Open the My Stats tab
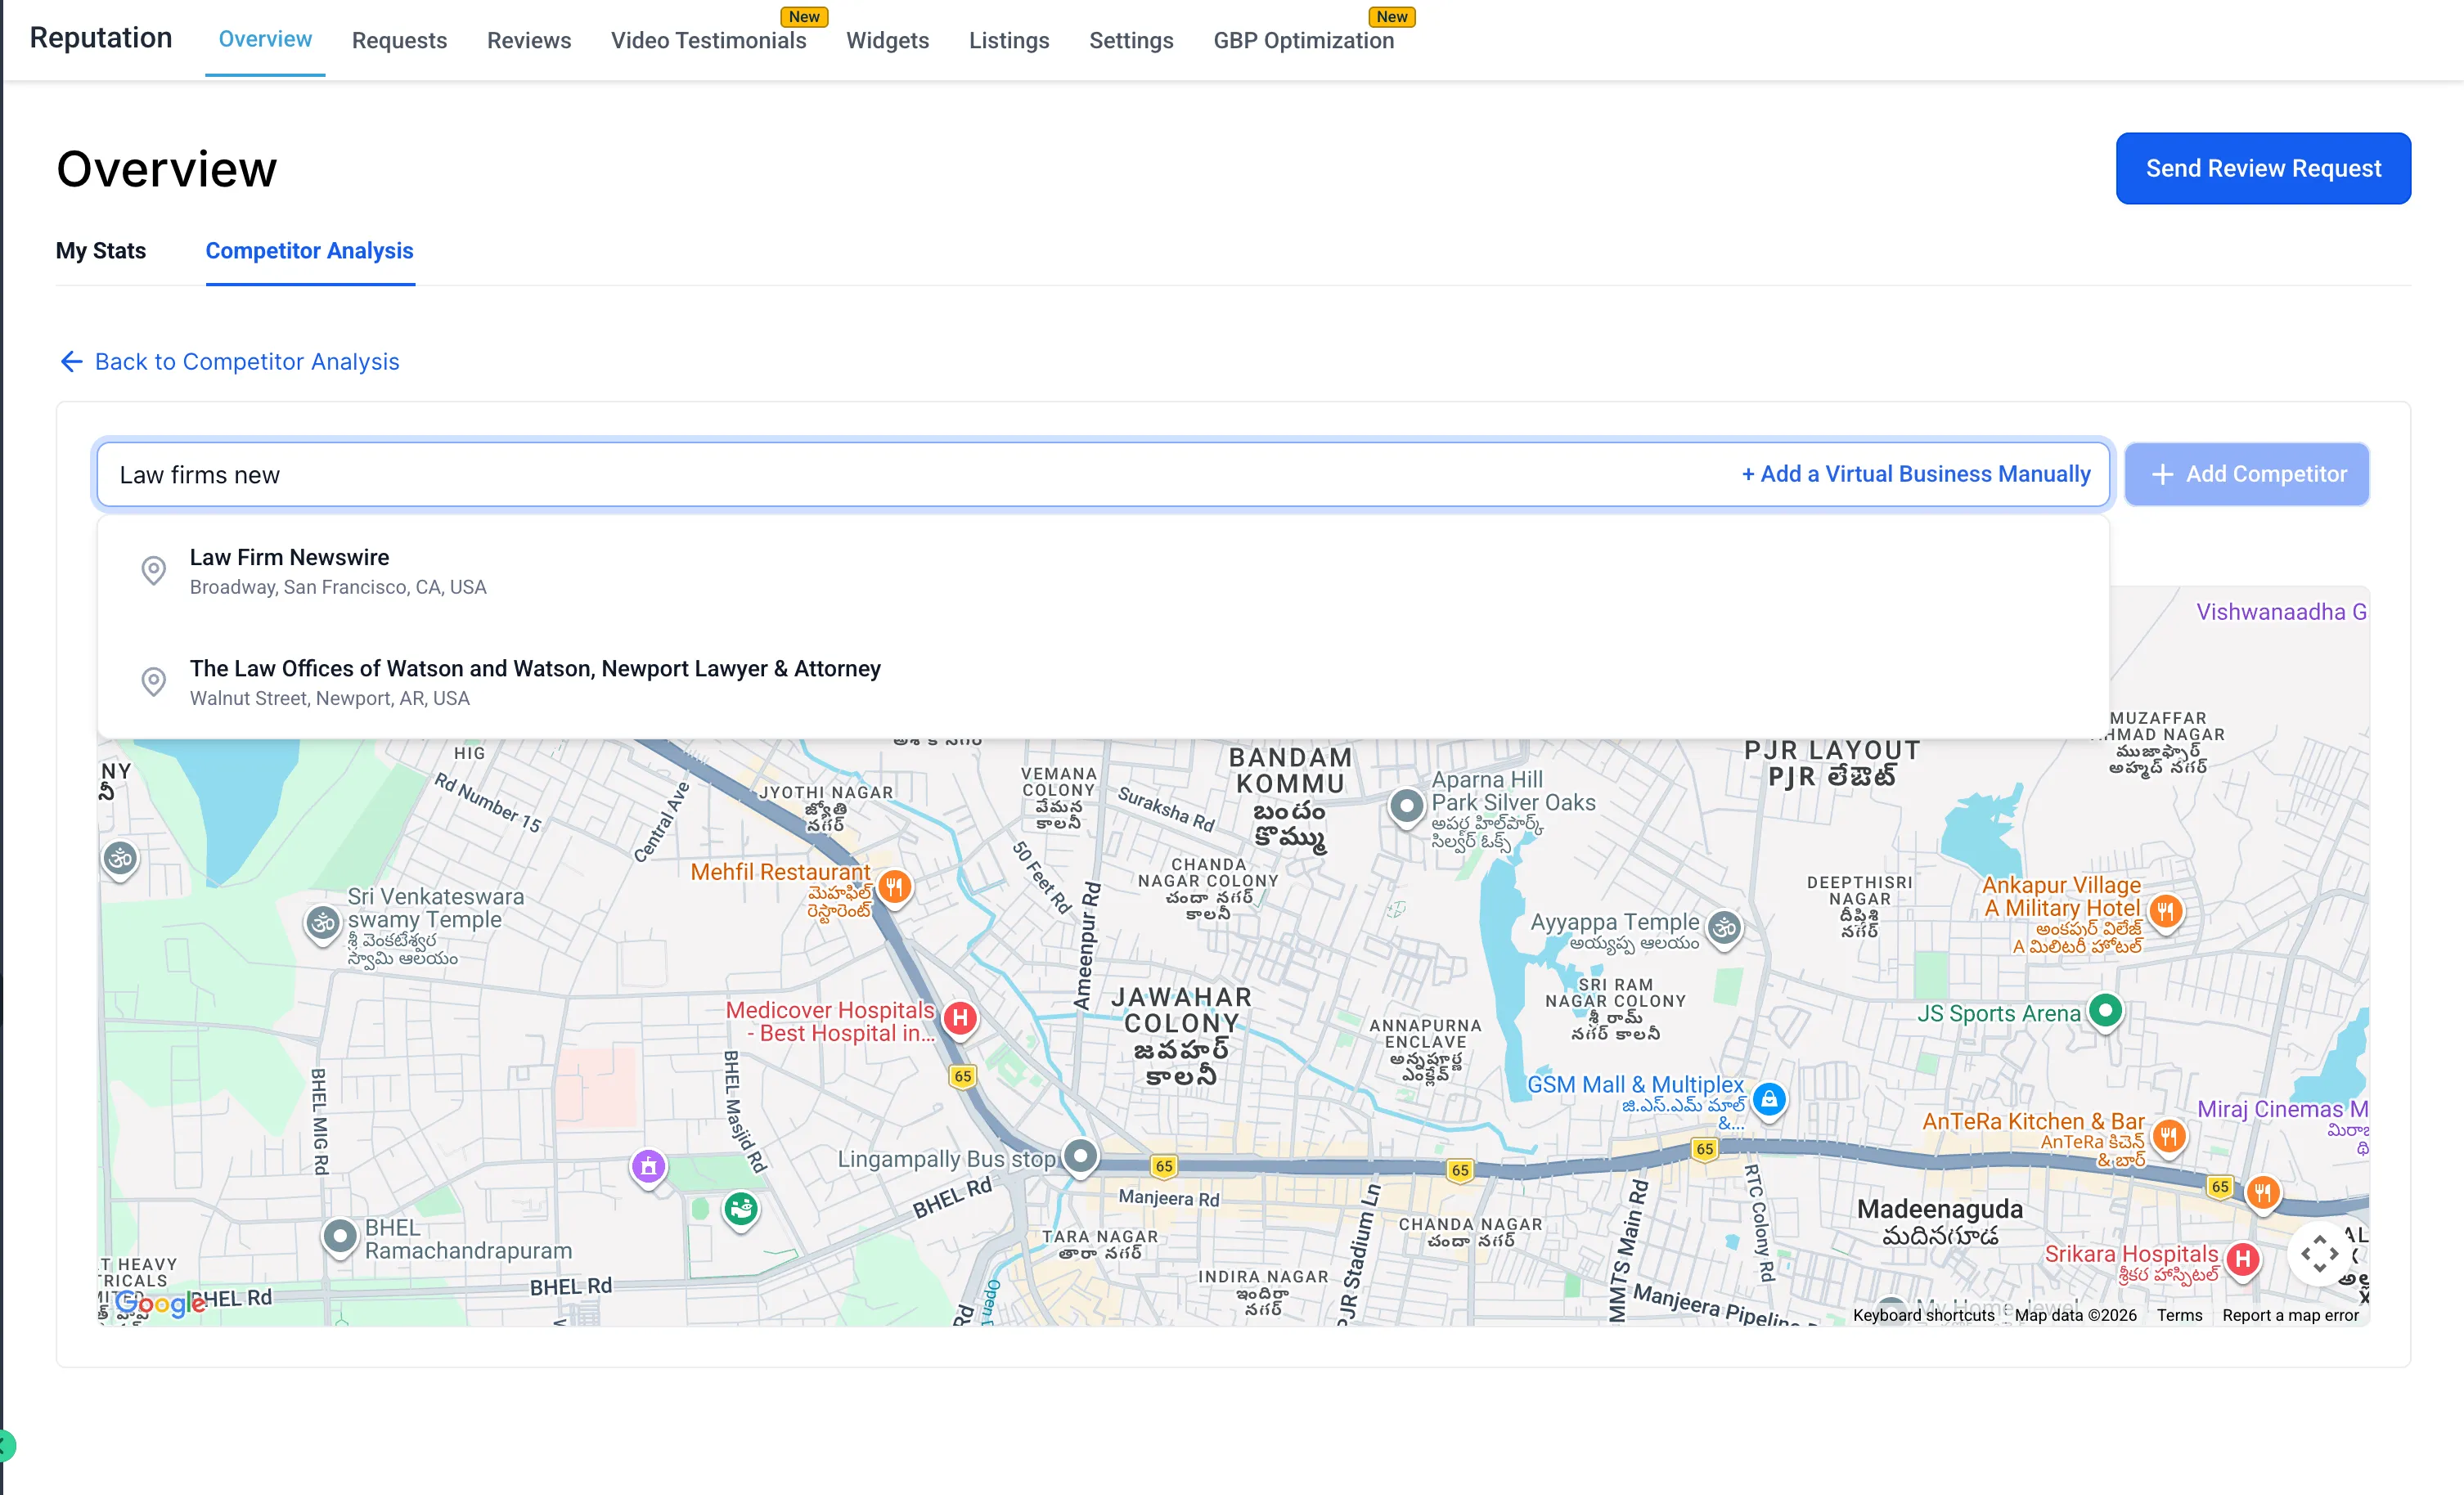2464x1495 pixels. pos(100,251)
